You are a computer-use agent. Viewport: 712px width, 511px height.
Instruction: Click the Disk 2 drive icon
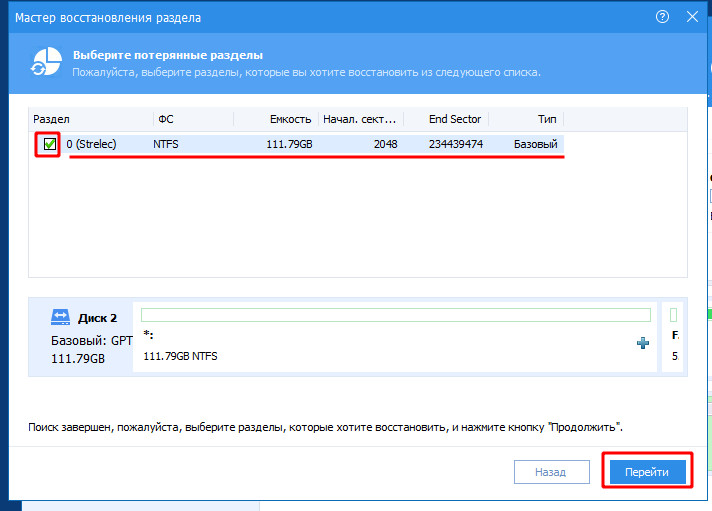(60, 318)
